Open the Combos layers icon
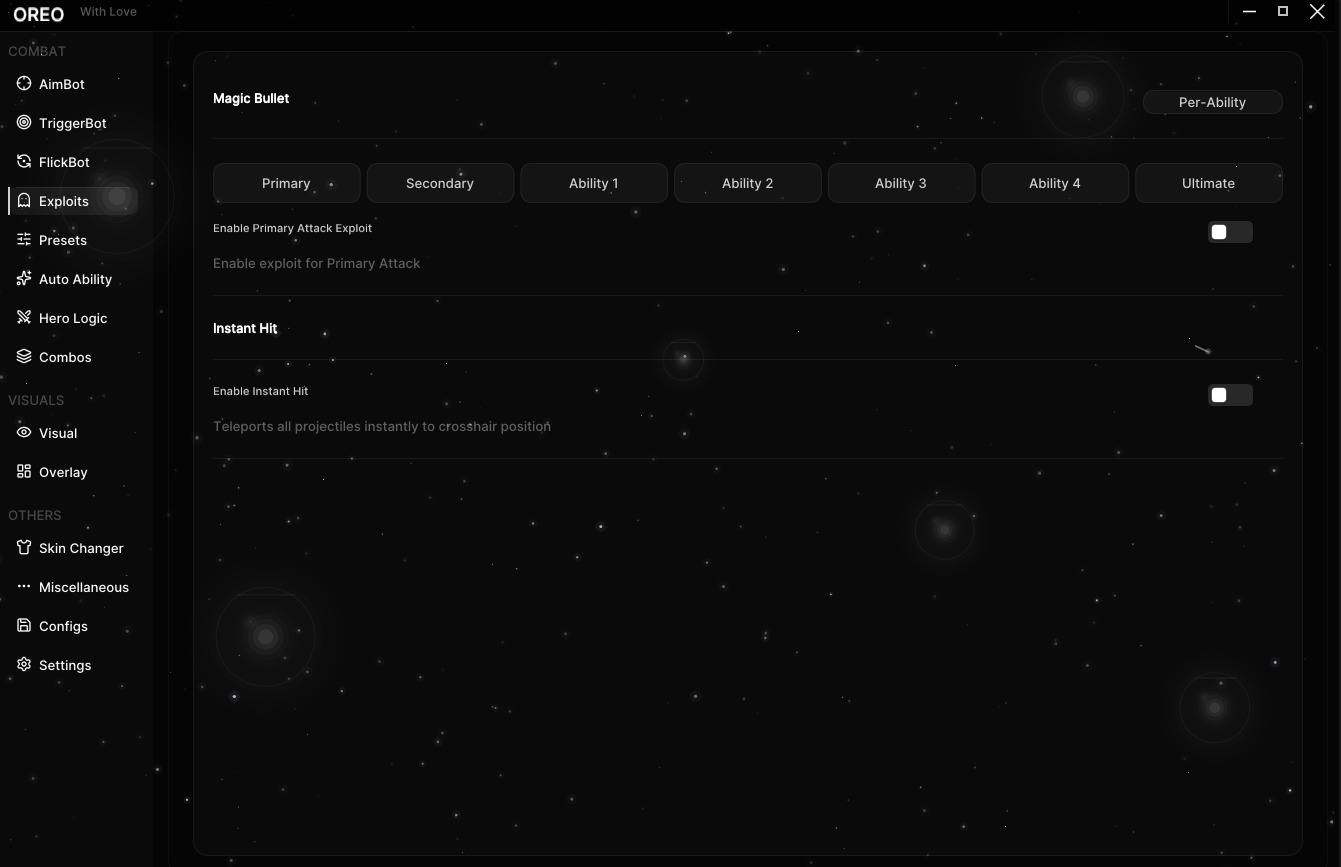 (x=24, y=357)
